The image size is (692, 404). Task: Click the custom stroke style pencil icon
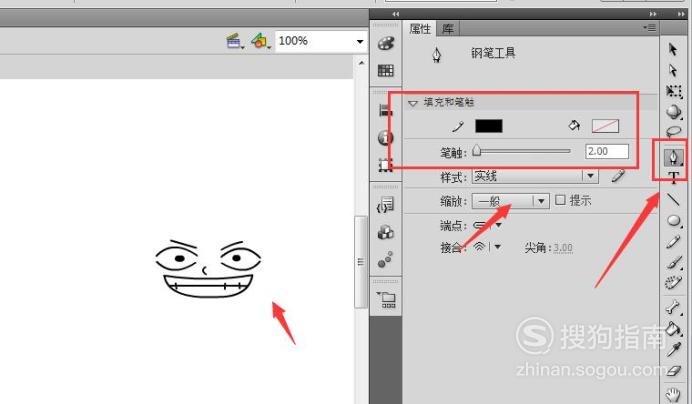[x=618, y=176]
